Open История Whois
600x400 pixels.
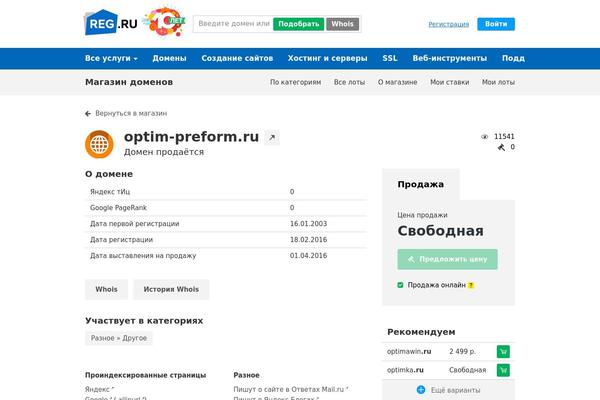point(171,289)
